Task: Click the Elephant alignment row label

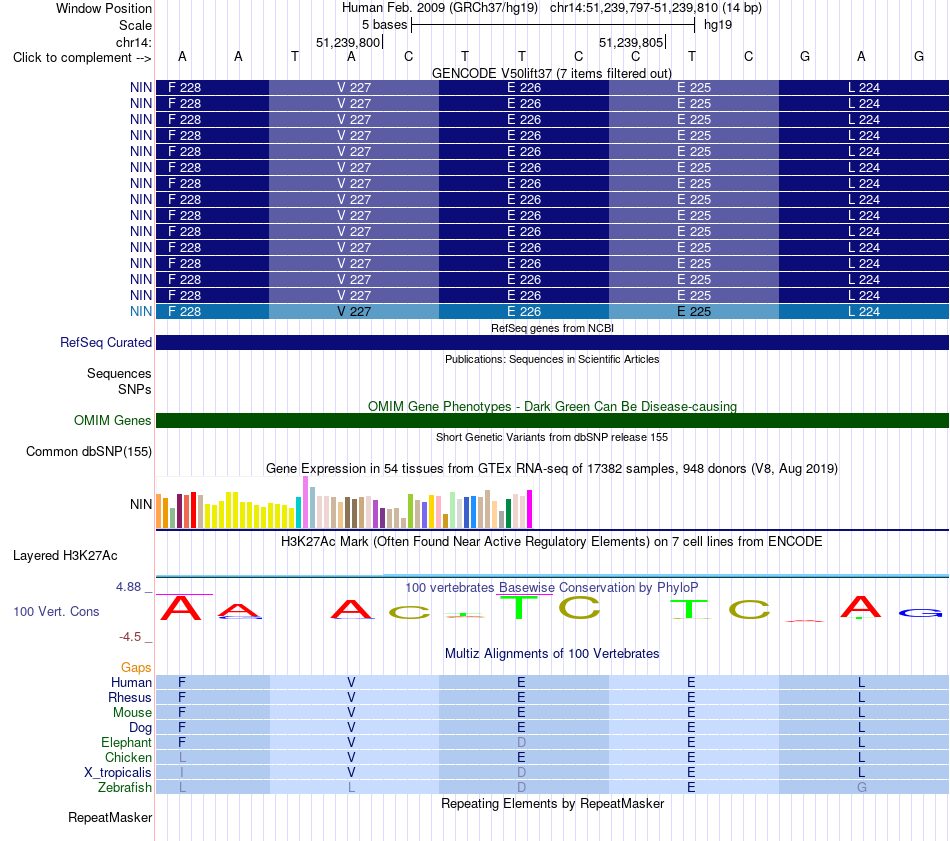Action: coord(126,742)
